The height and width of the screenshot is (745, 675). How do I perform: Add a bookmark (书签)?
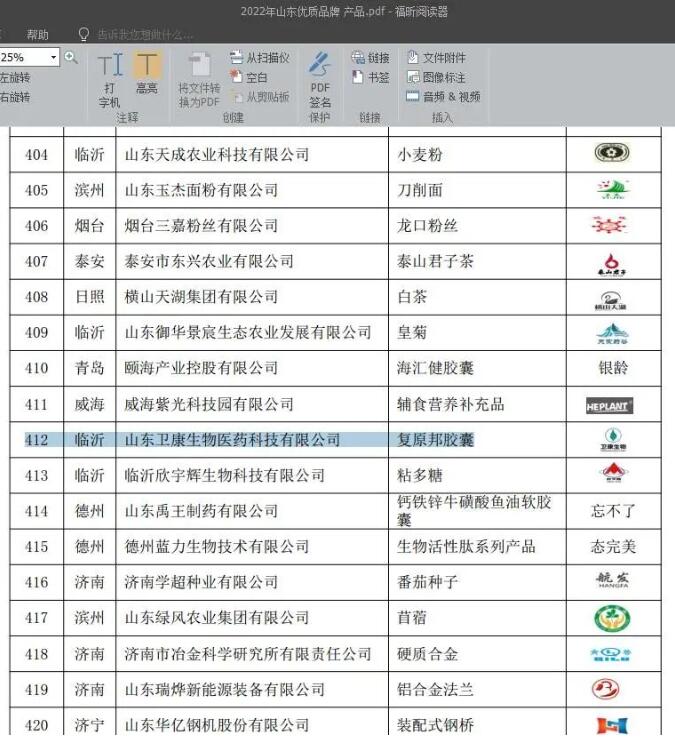click(x=370, y=77)
